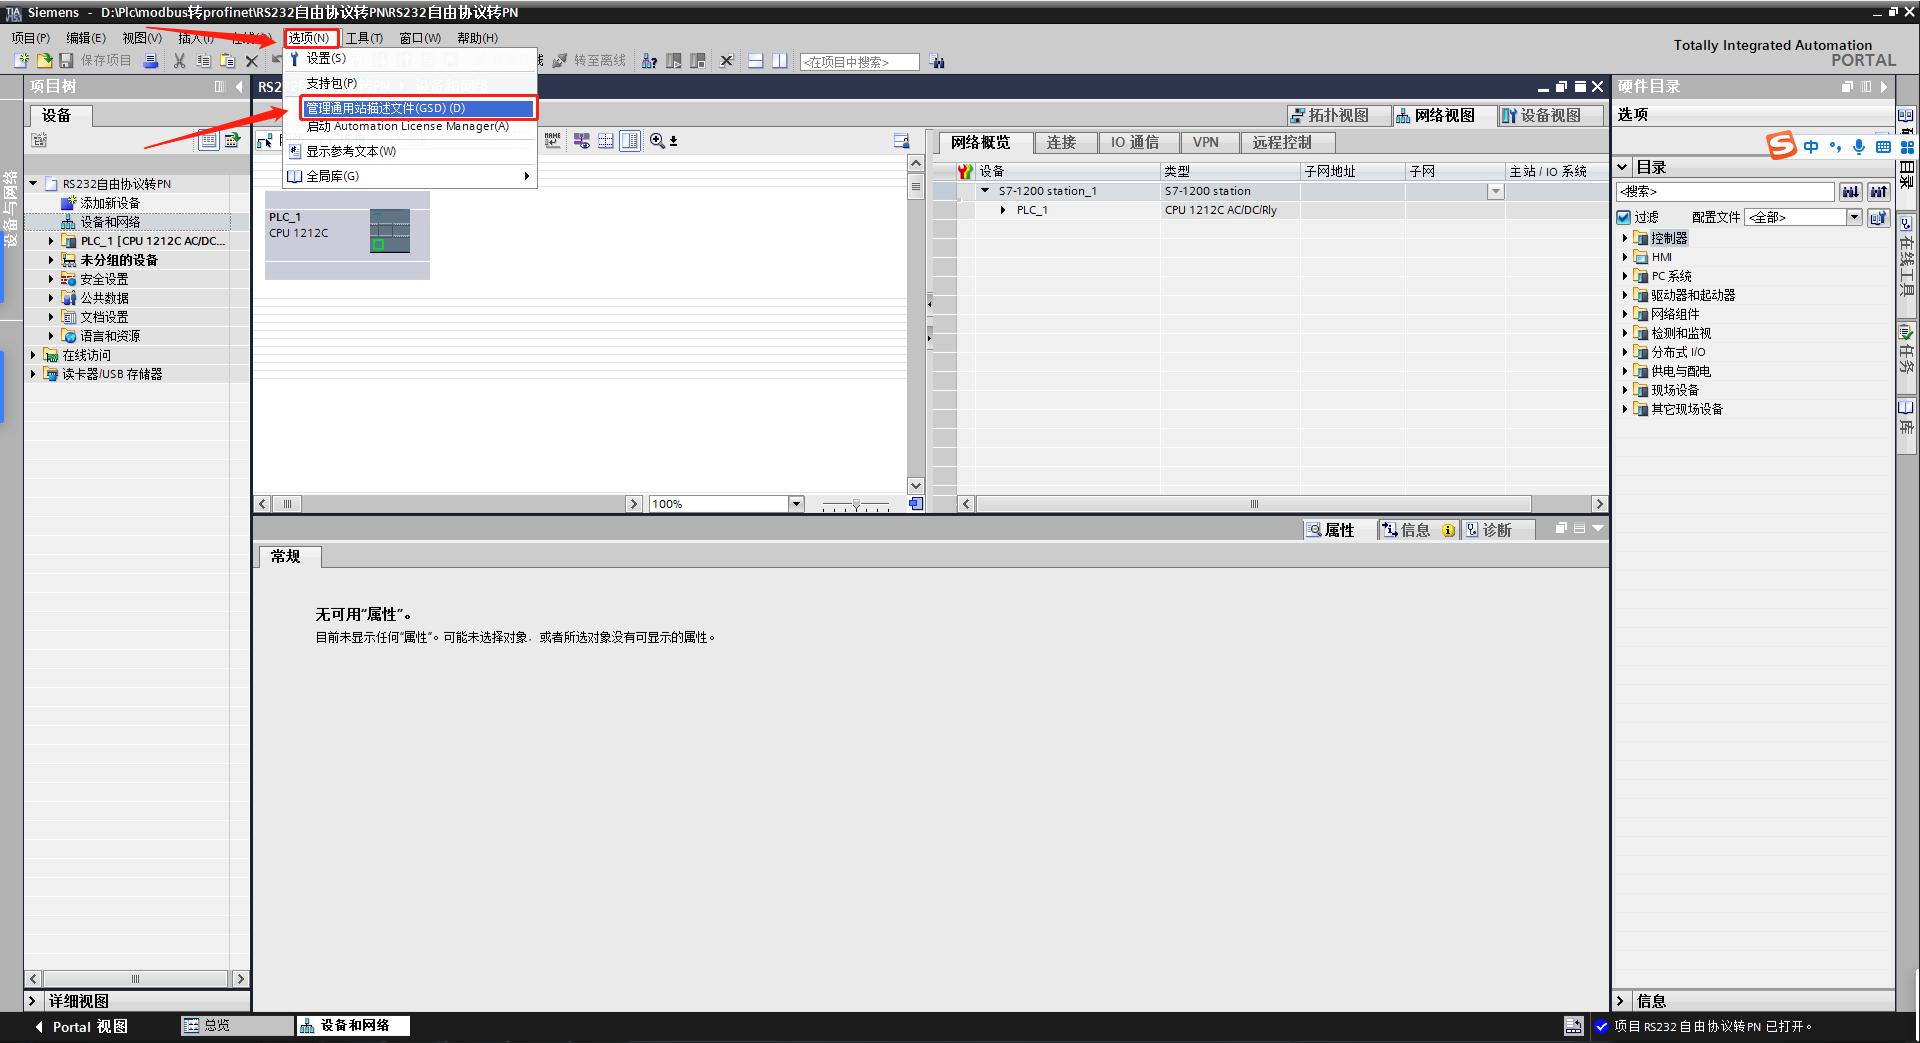Screen dimensions: 1920x1043
Task: Expand the 安全设置 tree node
Action: [51, 279]
